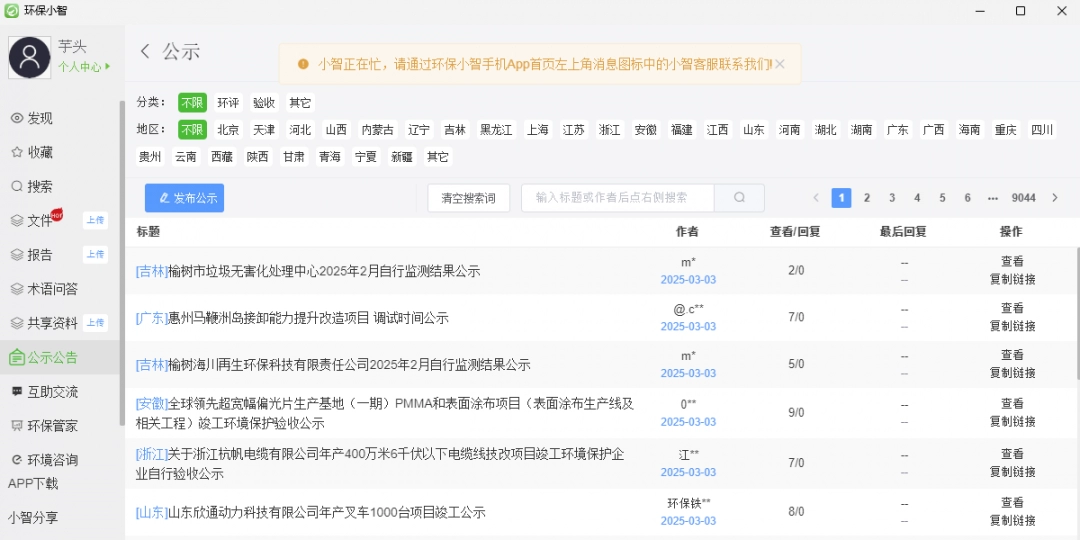Click the magnifier search icon button
The height and width of the screenshot is (540, 1080).
point(740,198)
